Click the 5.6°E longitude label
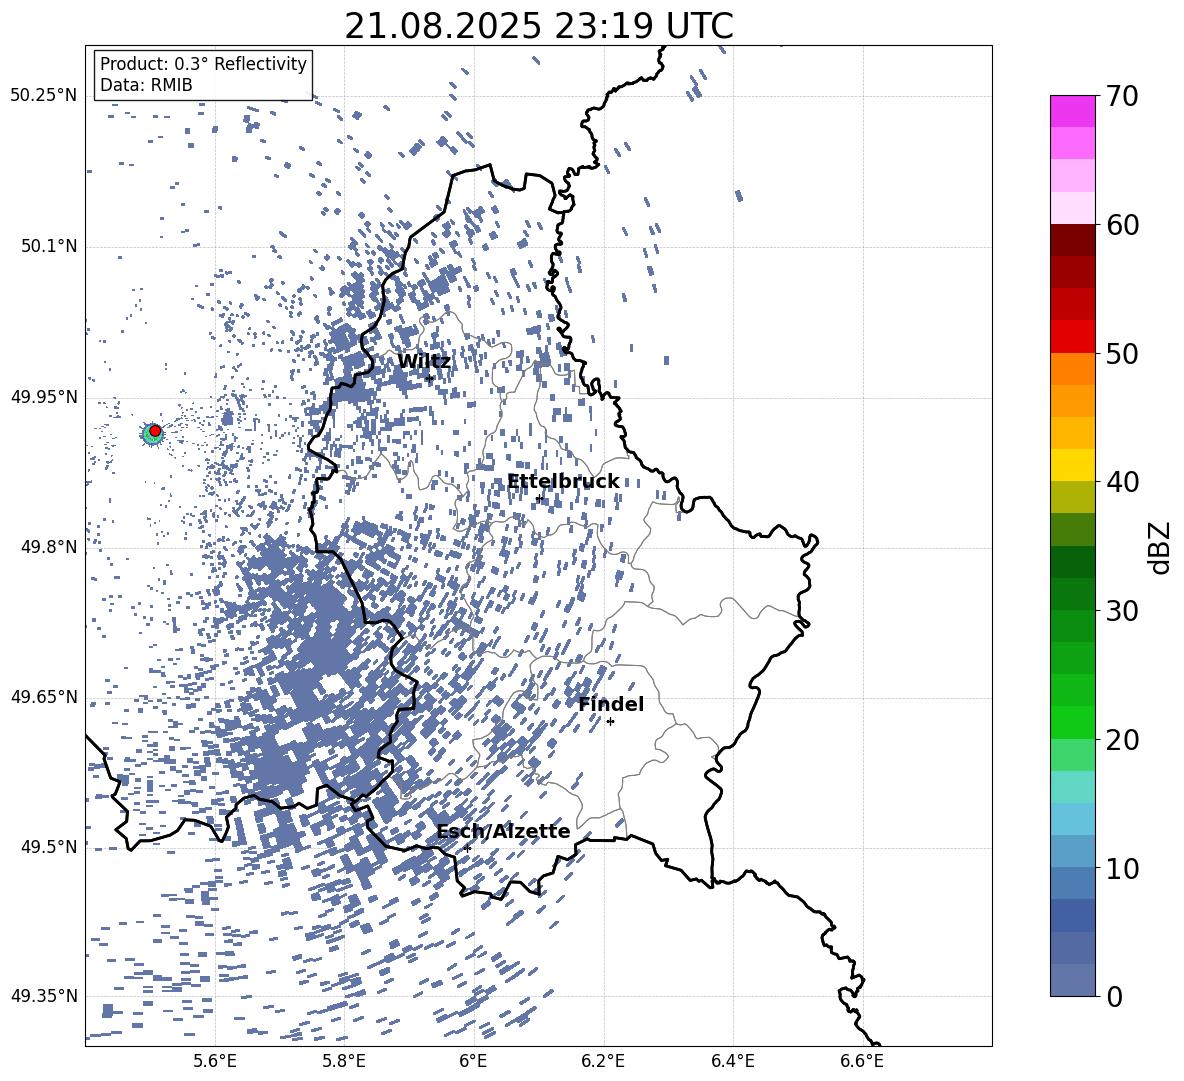This screenshot has width=1184, height=1081. 215,1062
